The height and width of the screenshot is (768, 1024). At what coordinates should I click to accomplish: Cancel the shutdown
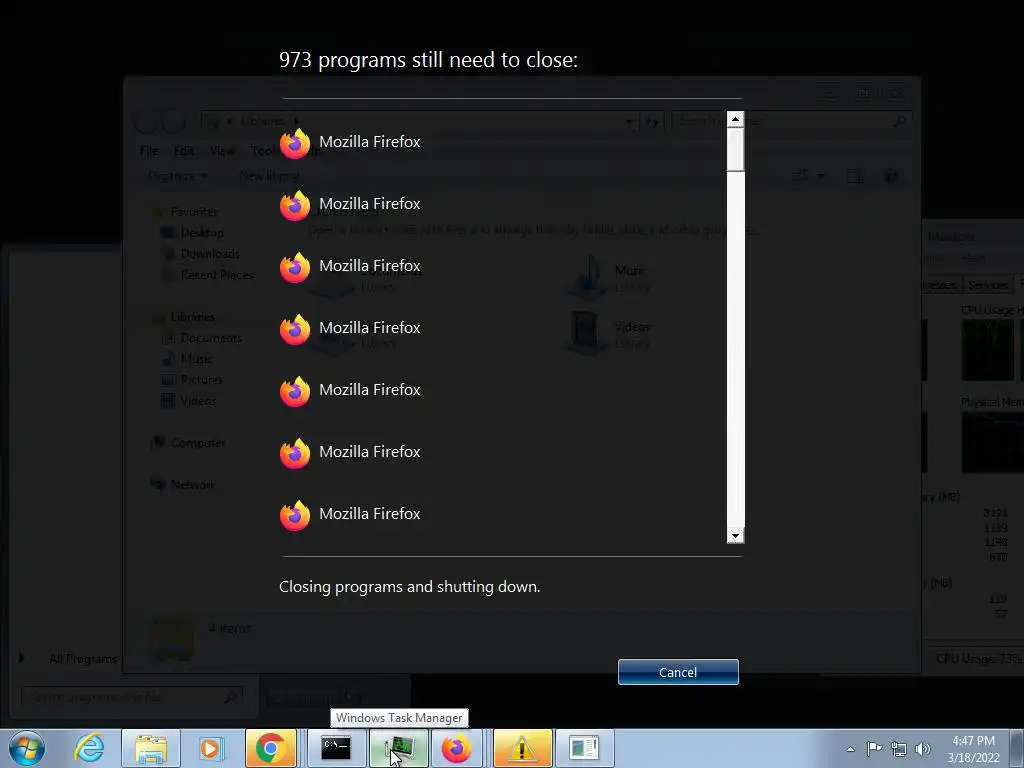tap(678, 672)
